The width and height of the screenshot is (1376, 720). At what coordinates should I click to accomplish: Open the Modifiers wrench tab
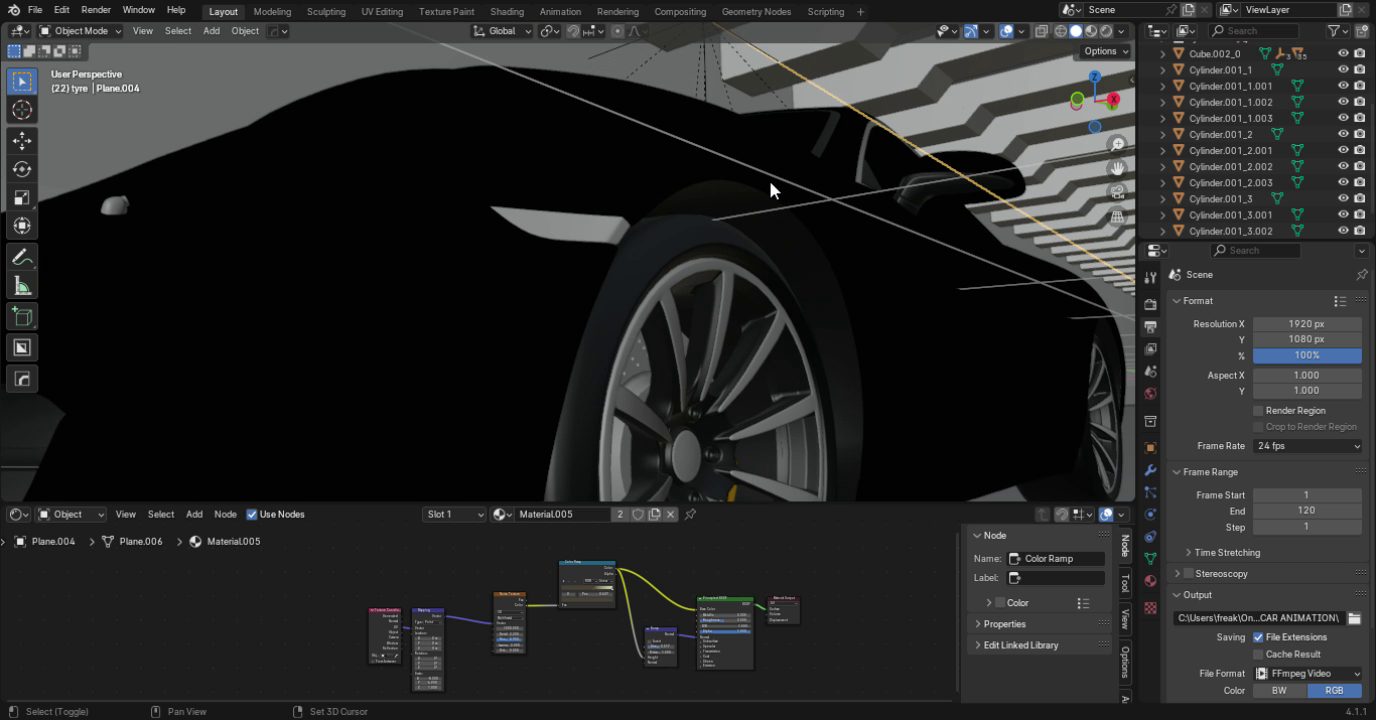point(1150,470)
